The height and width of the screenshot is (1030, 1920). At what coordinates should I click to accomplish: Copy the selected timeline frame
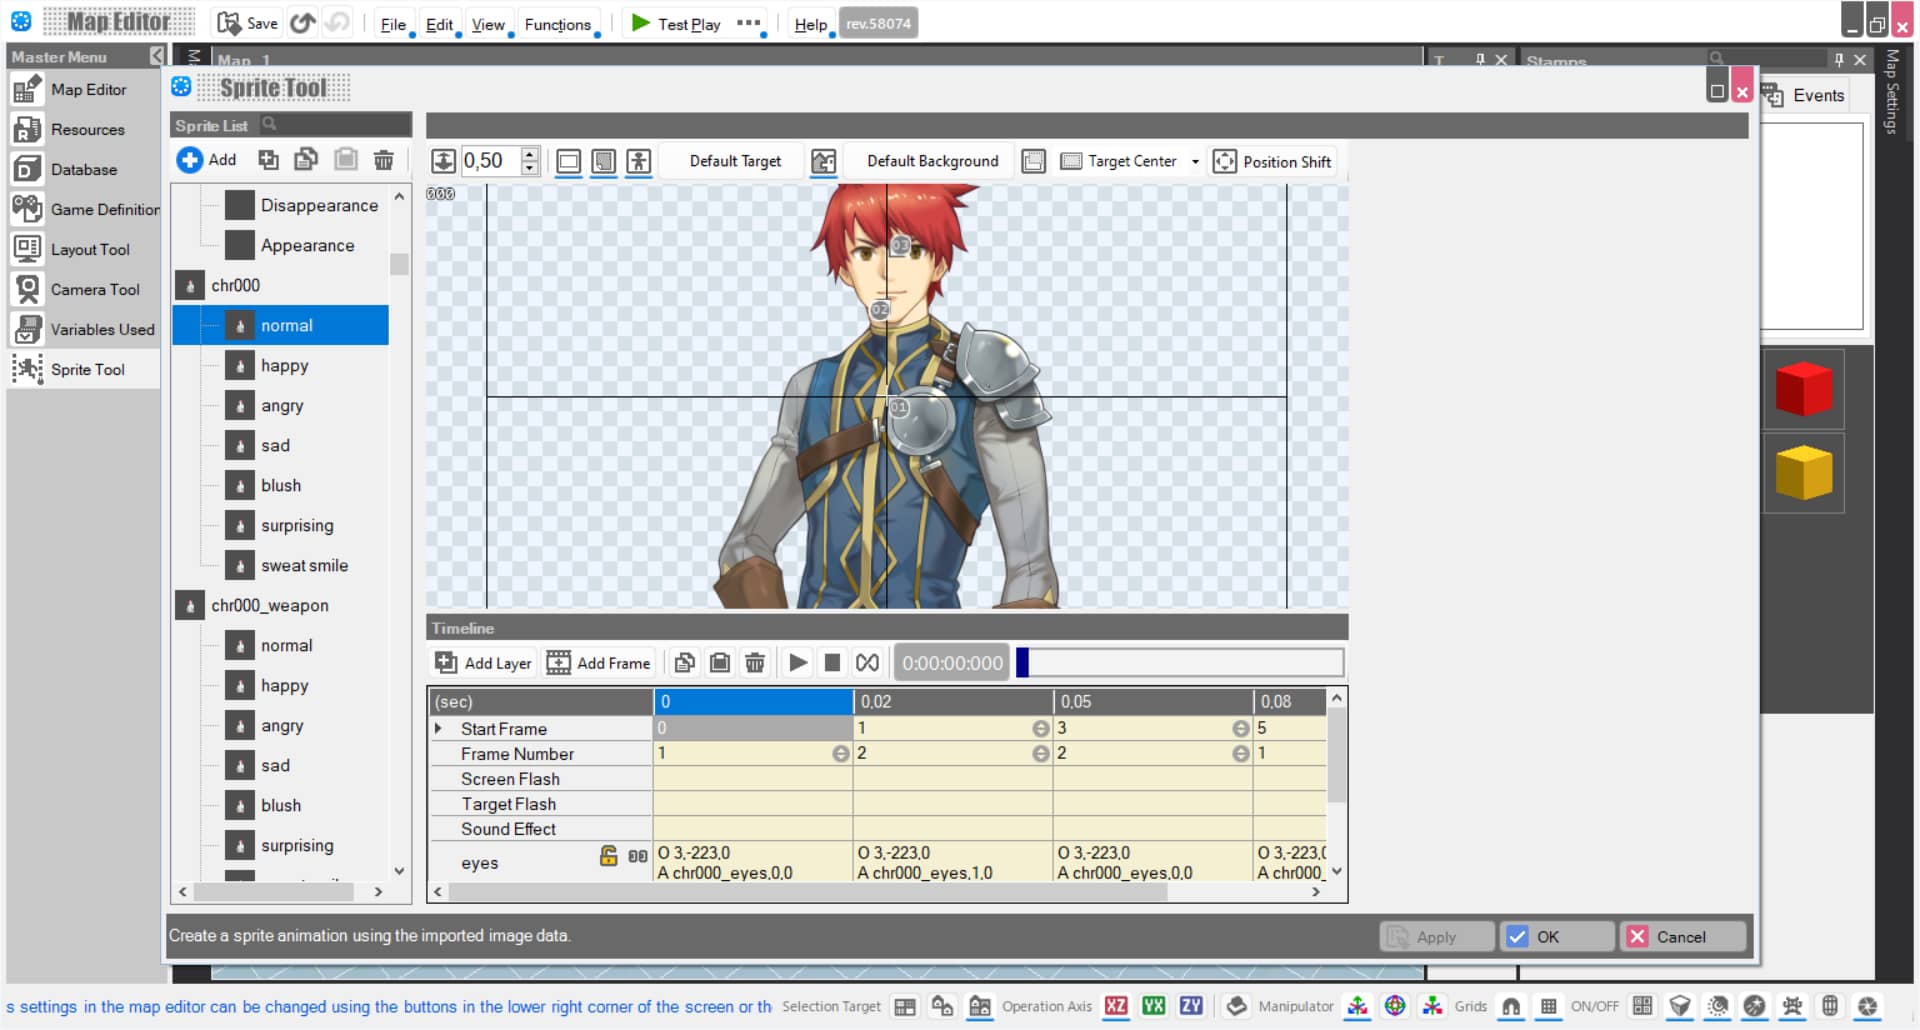[685, 663]
